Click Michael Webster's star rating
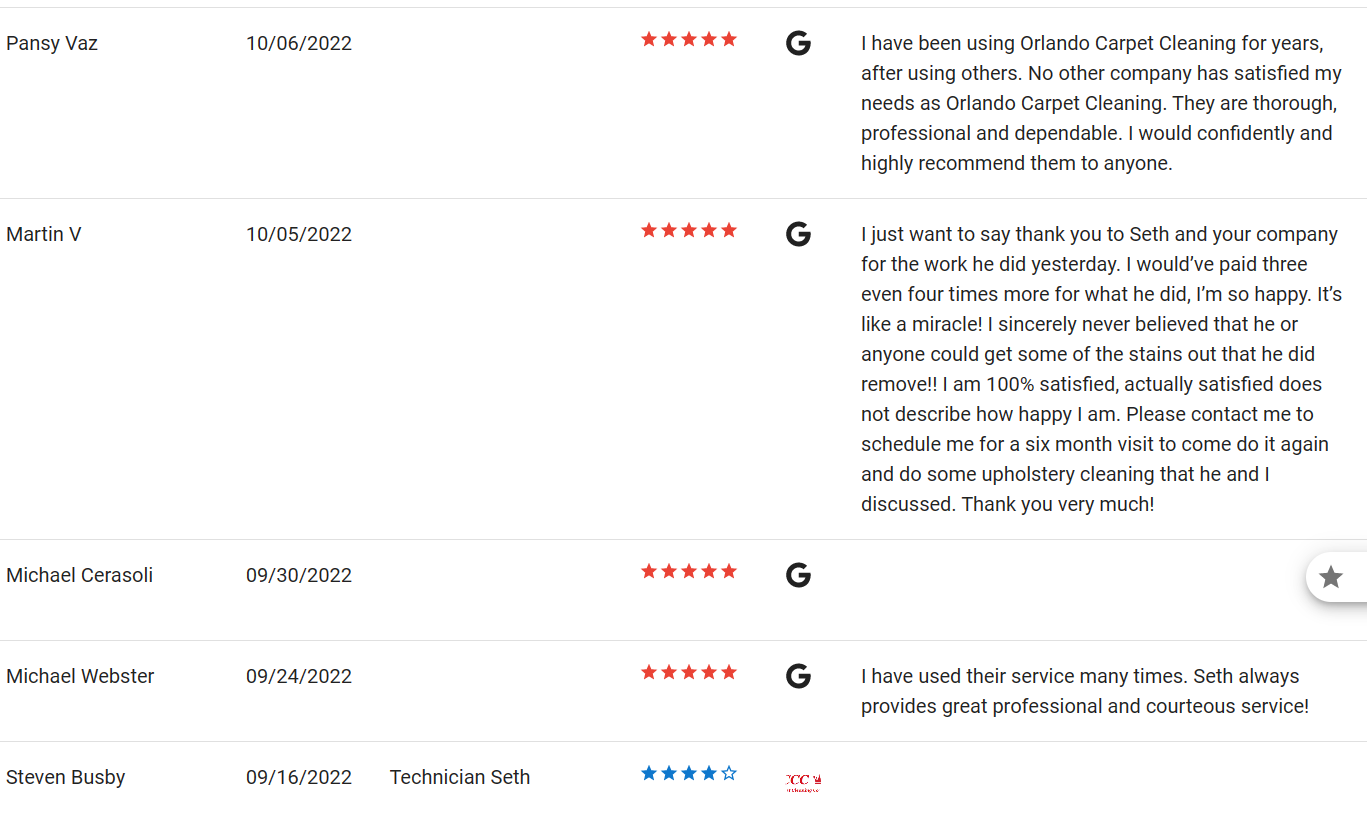 689,672
